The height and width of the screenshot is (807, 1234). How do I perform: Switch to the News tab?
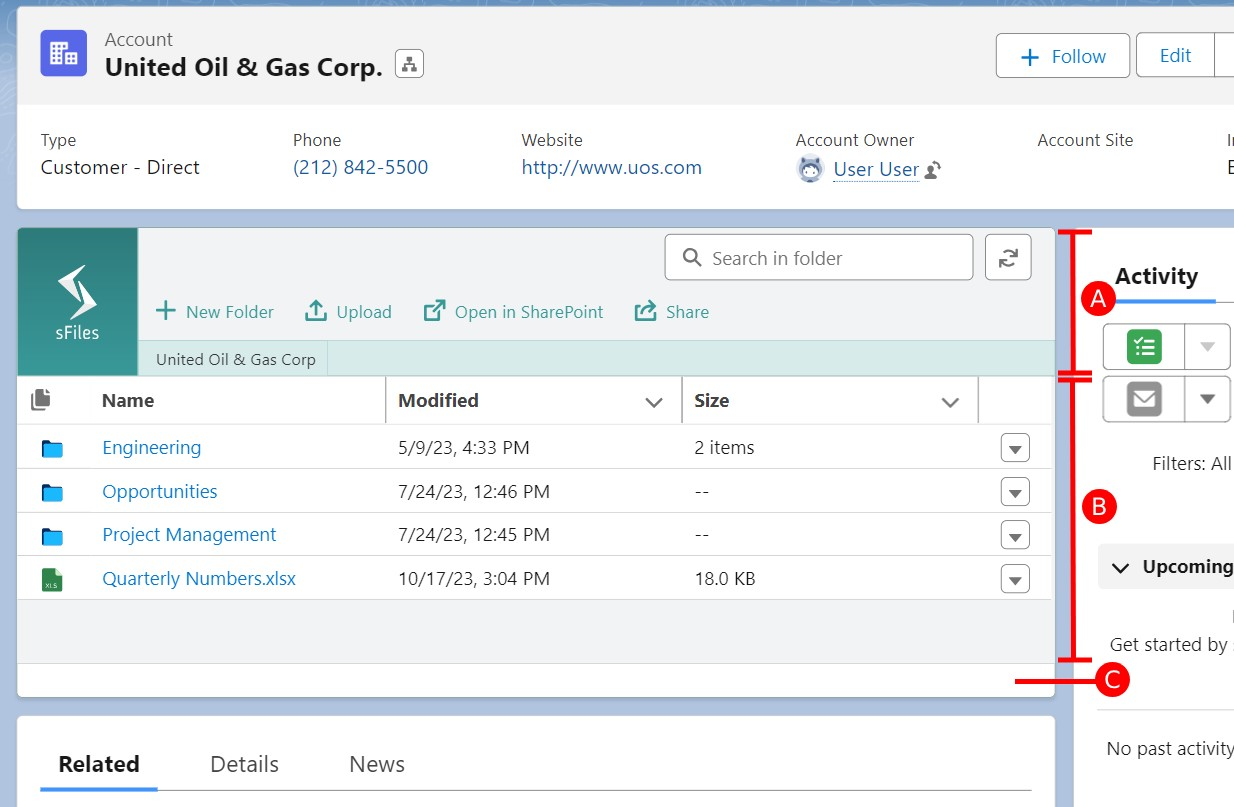[x=377, y=765]
